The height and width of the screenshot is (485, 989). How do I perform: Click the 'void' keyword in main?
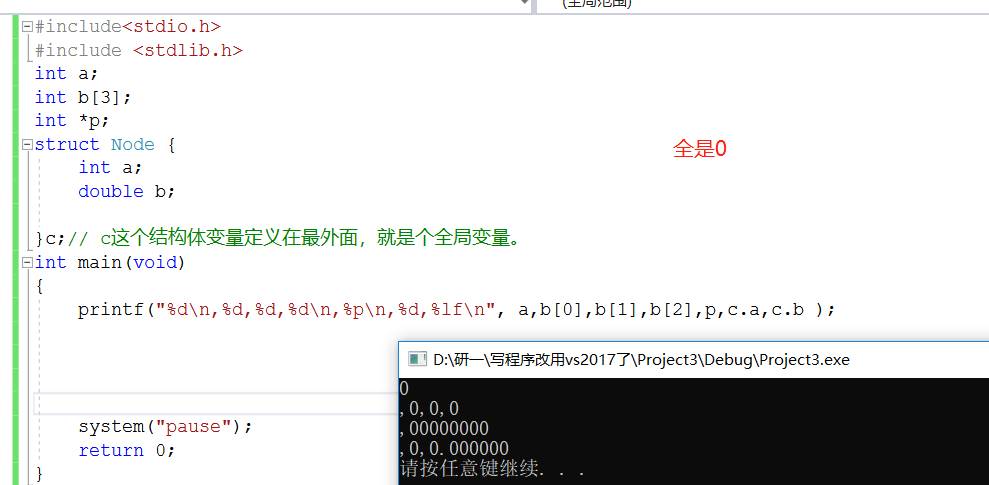[x=155, y=262]
